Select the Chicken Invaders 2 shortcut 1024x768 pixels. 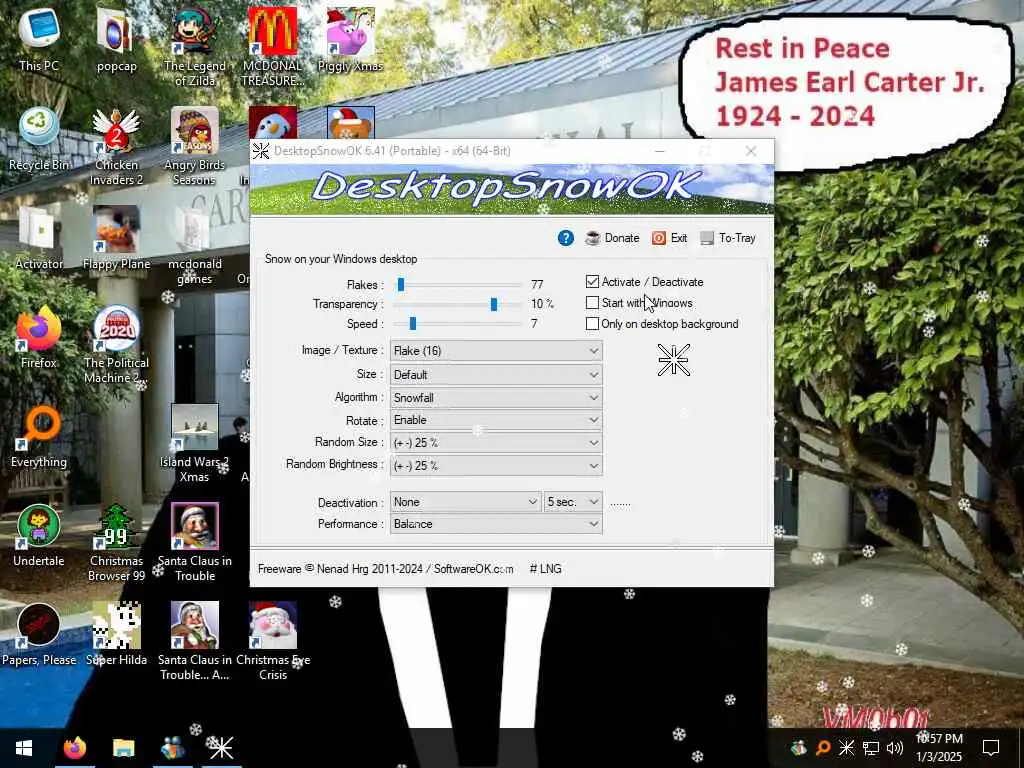pos(116,146)
